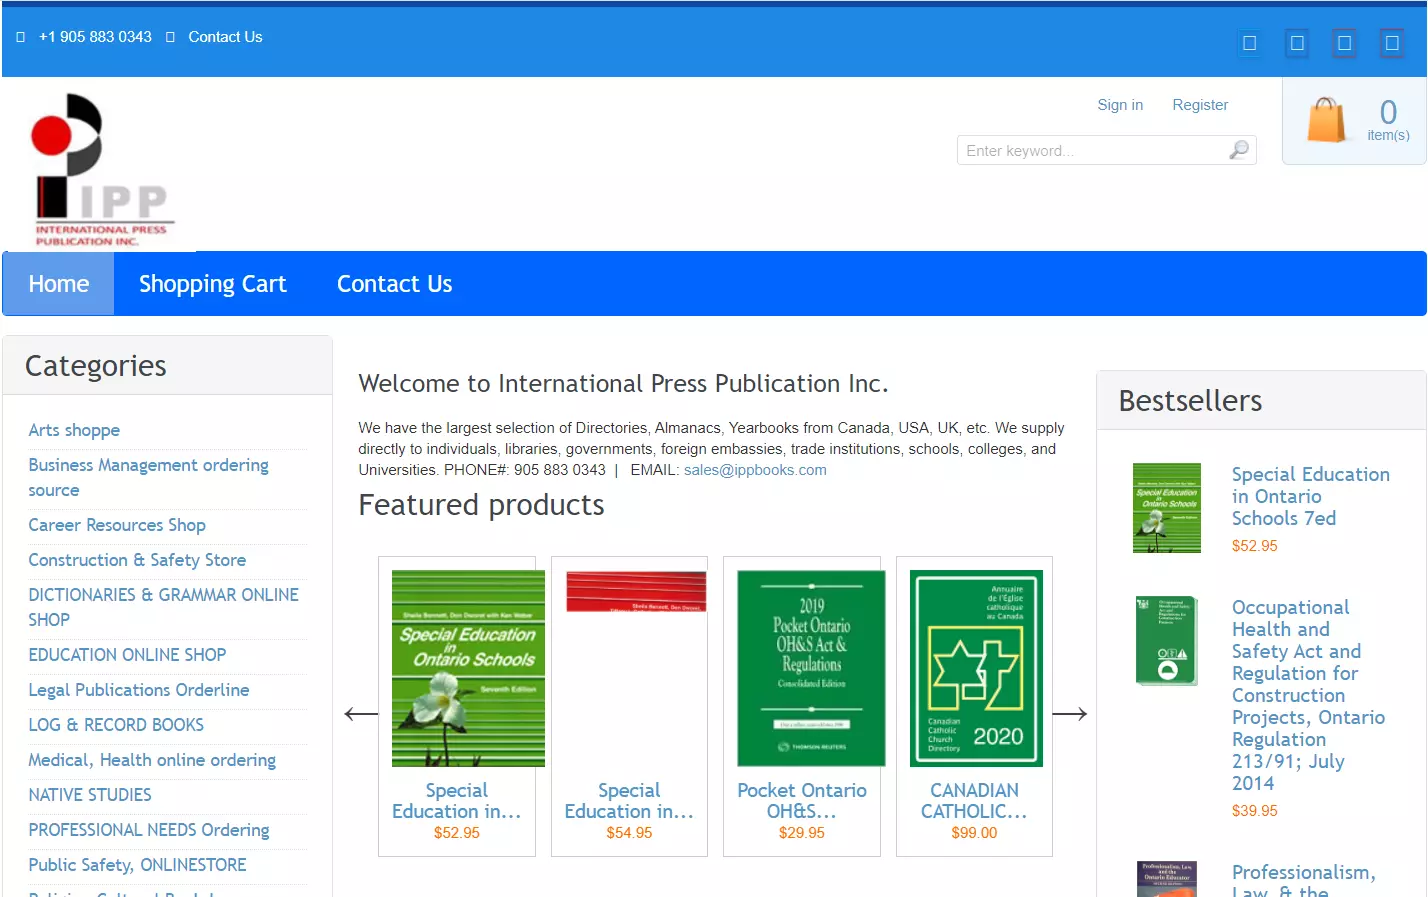Open the Canadian Catholic 2020 directory cover
1428x897 pixels.
tap(975, 668)
